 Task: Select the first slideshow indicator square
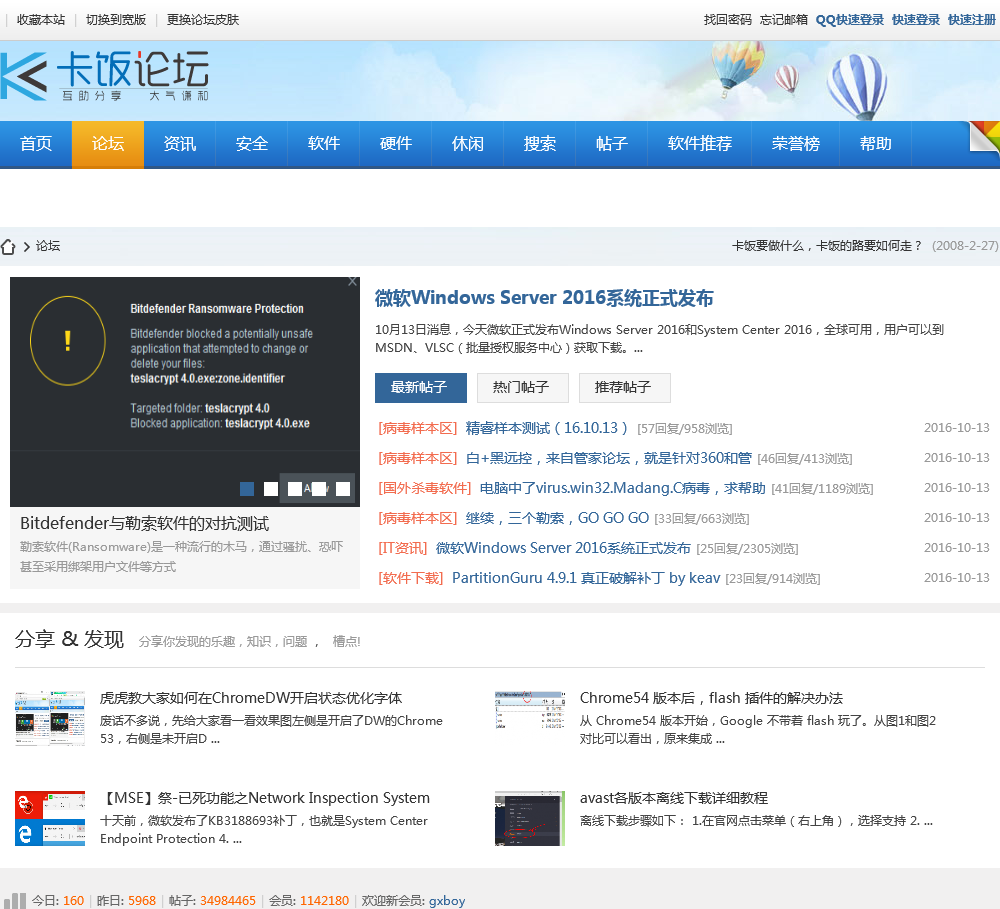247,489
